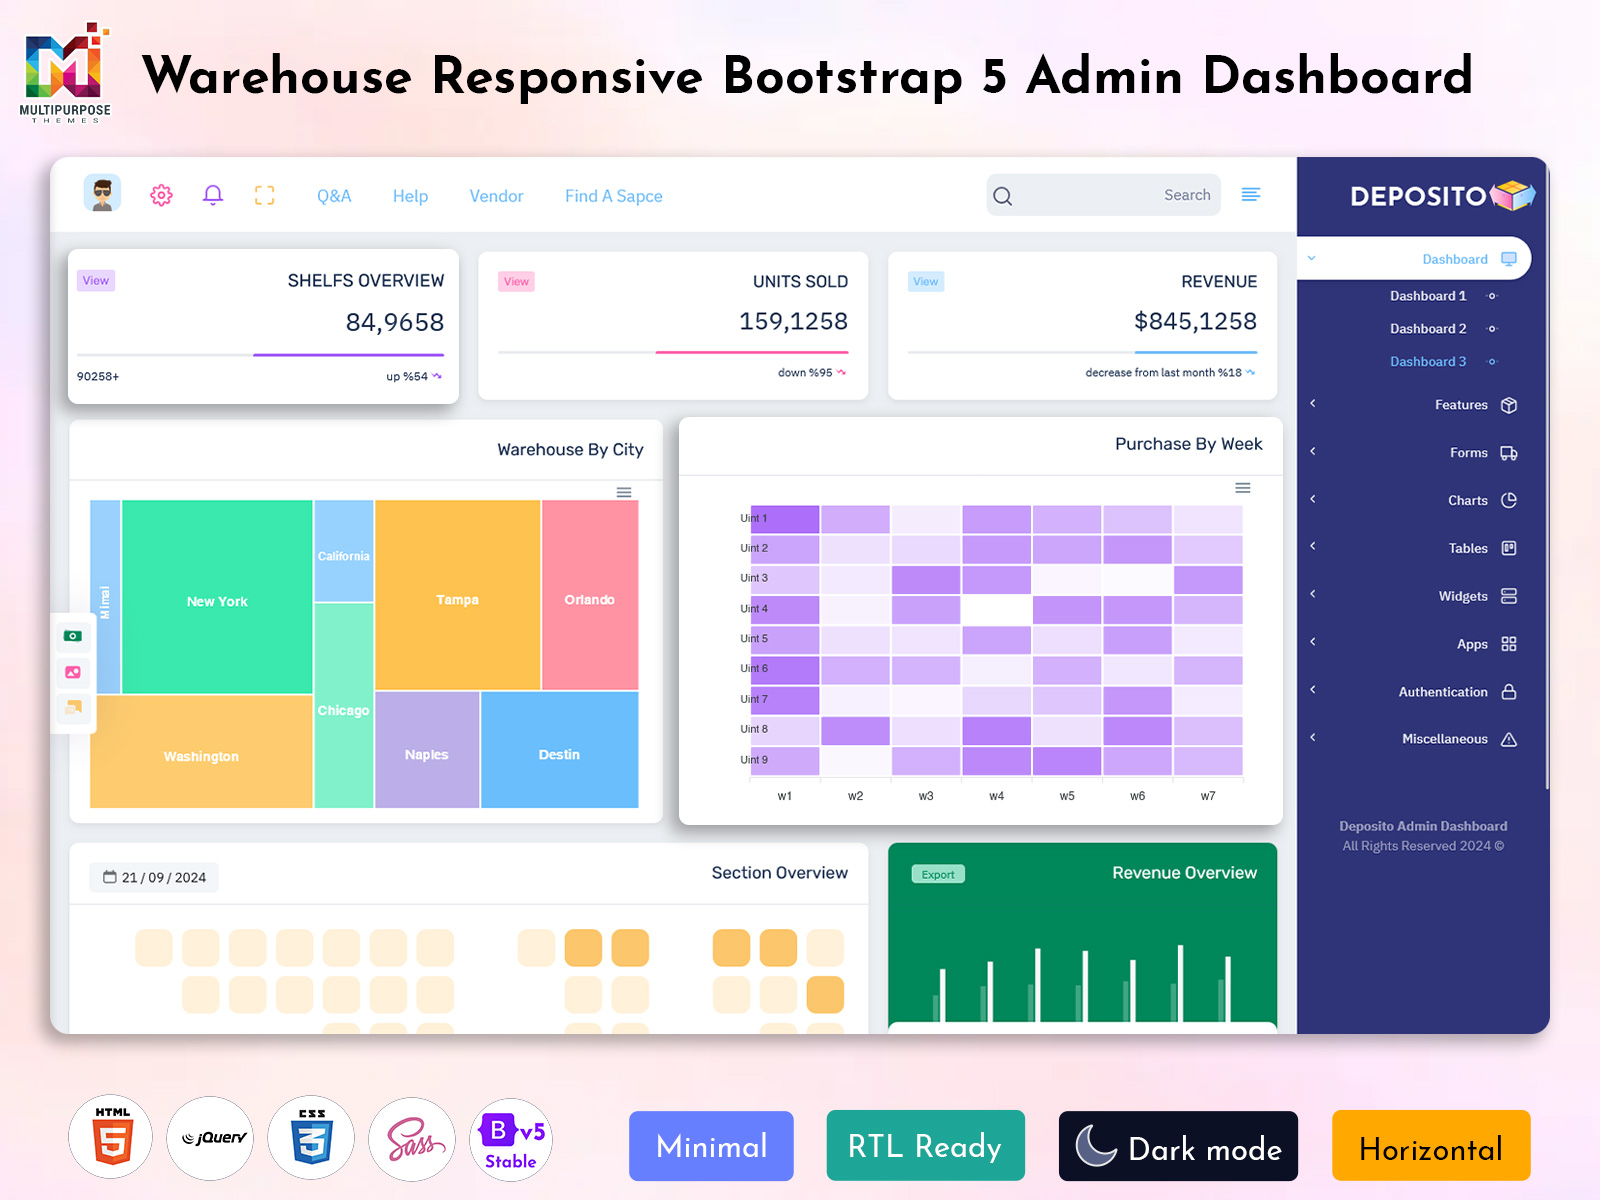The height and width of the screenshot is (1200, 1600).
Task: Select Dashboard 3 in sidebar
Action: (x=1428, y=362)
